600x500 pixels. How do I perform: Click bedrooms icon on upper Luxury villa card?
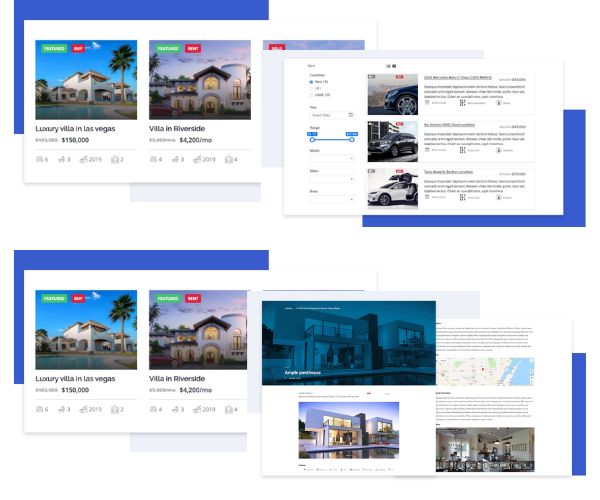click(x=41, y=159)
